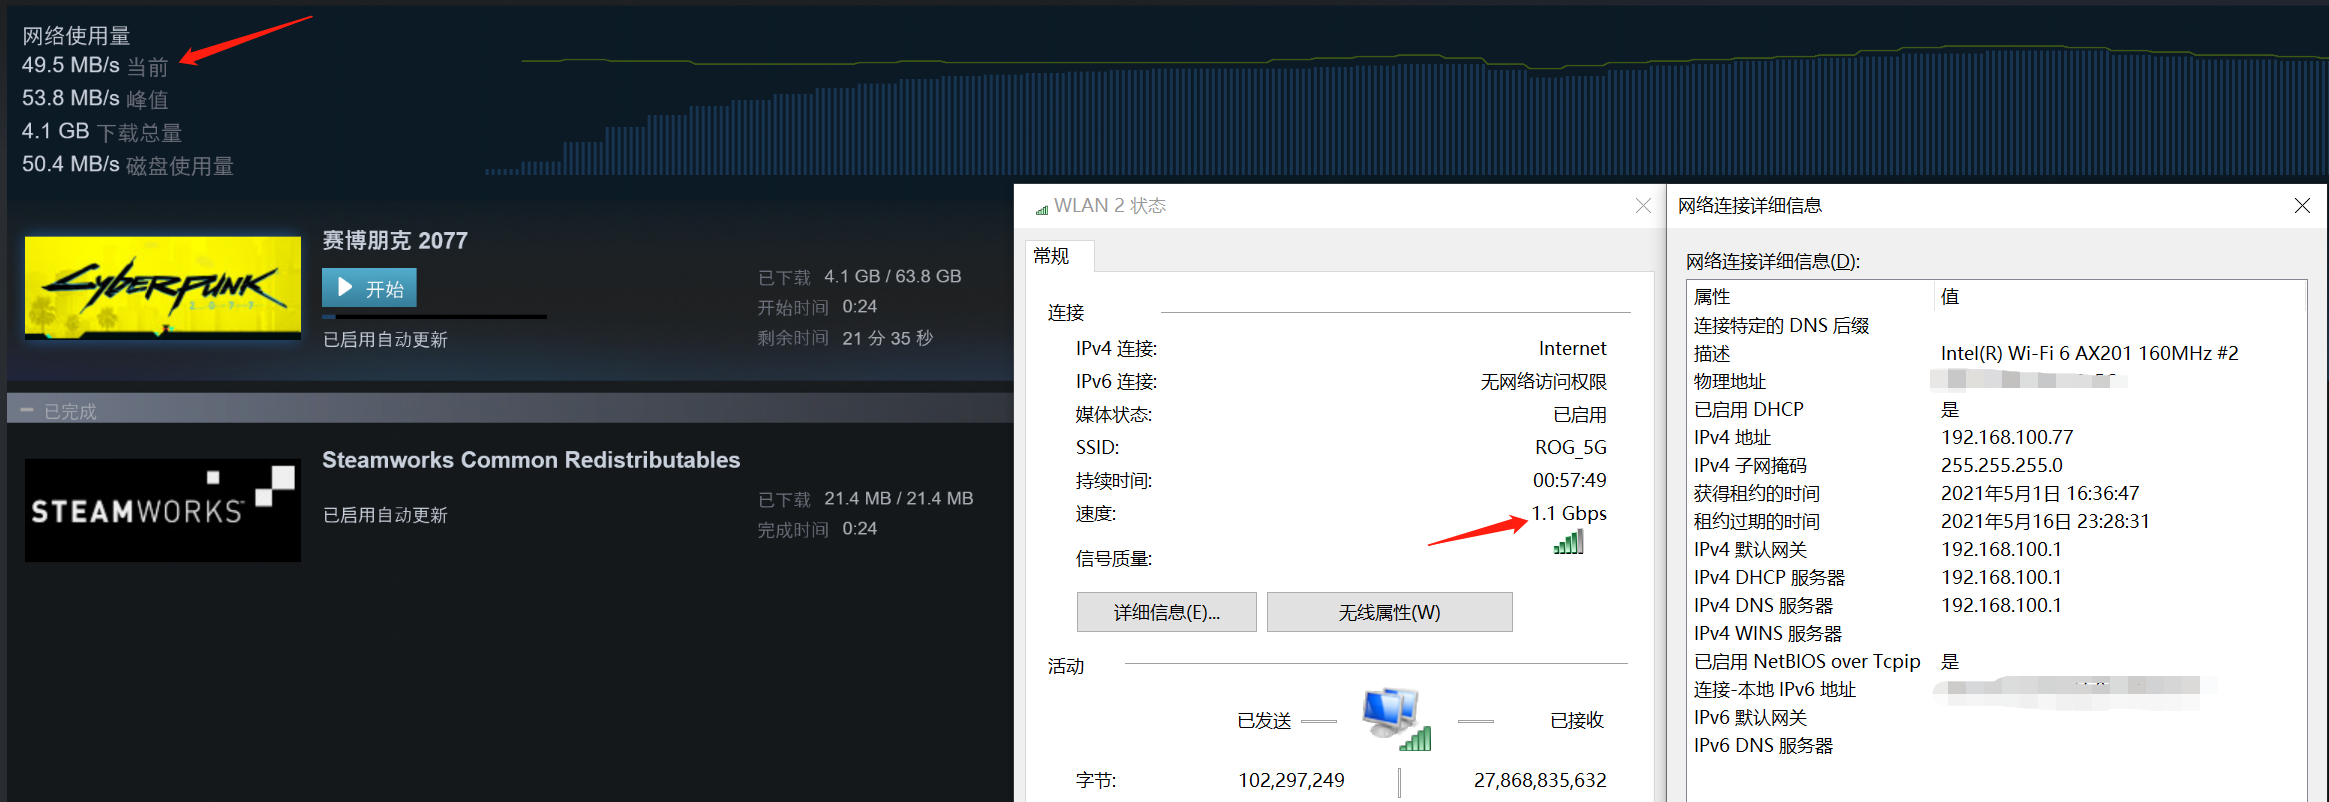Click the Steamworks logo thumbnail
This screenshot has height=802, width=2329.
pyautogui.click(x=162, y=510)
